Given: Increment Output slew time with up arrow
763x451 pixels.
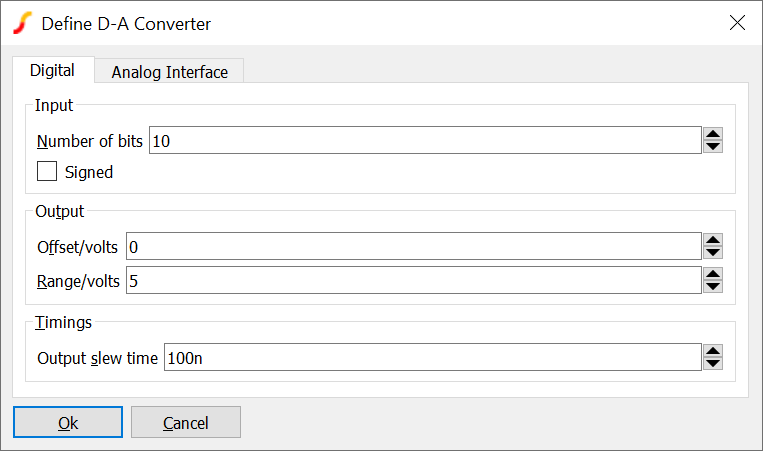Looking at the screenshot, I should [x=713, y=351].
